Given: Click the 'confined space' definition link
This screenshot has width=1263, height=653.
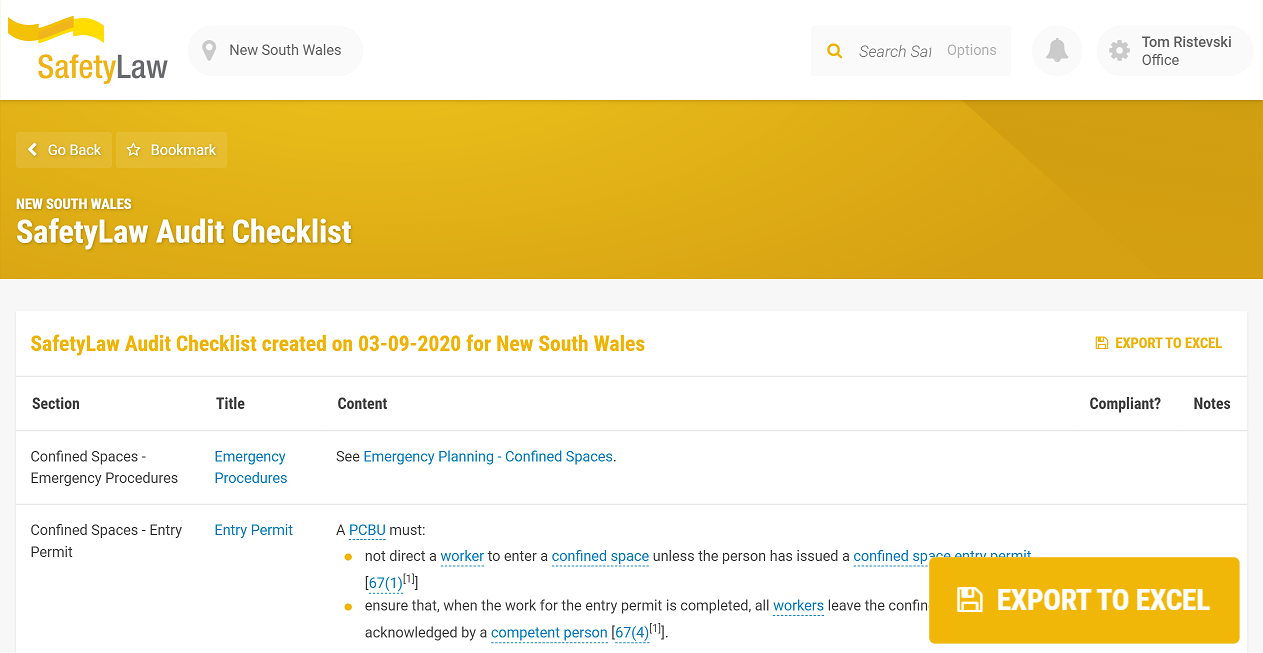Looking at the screenshot, I should 600,556.
